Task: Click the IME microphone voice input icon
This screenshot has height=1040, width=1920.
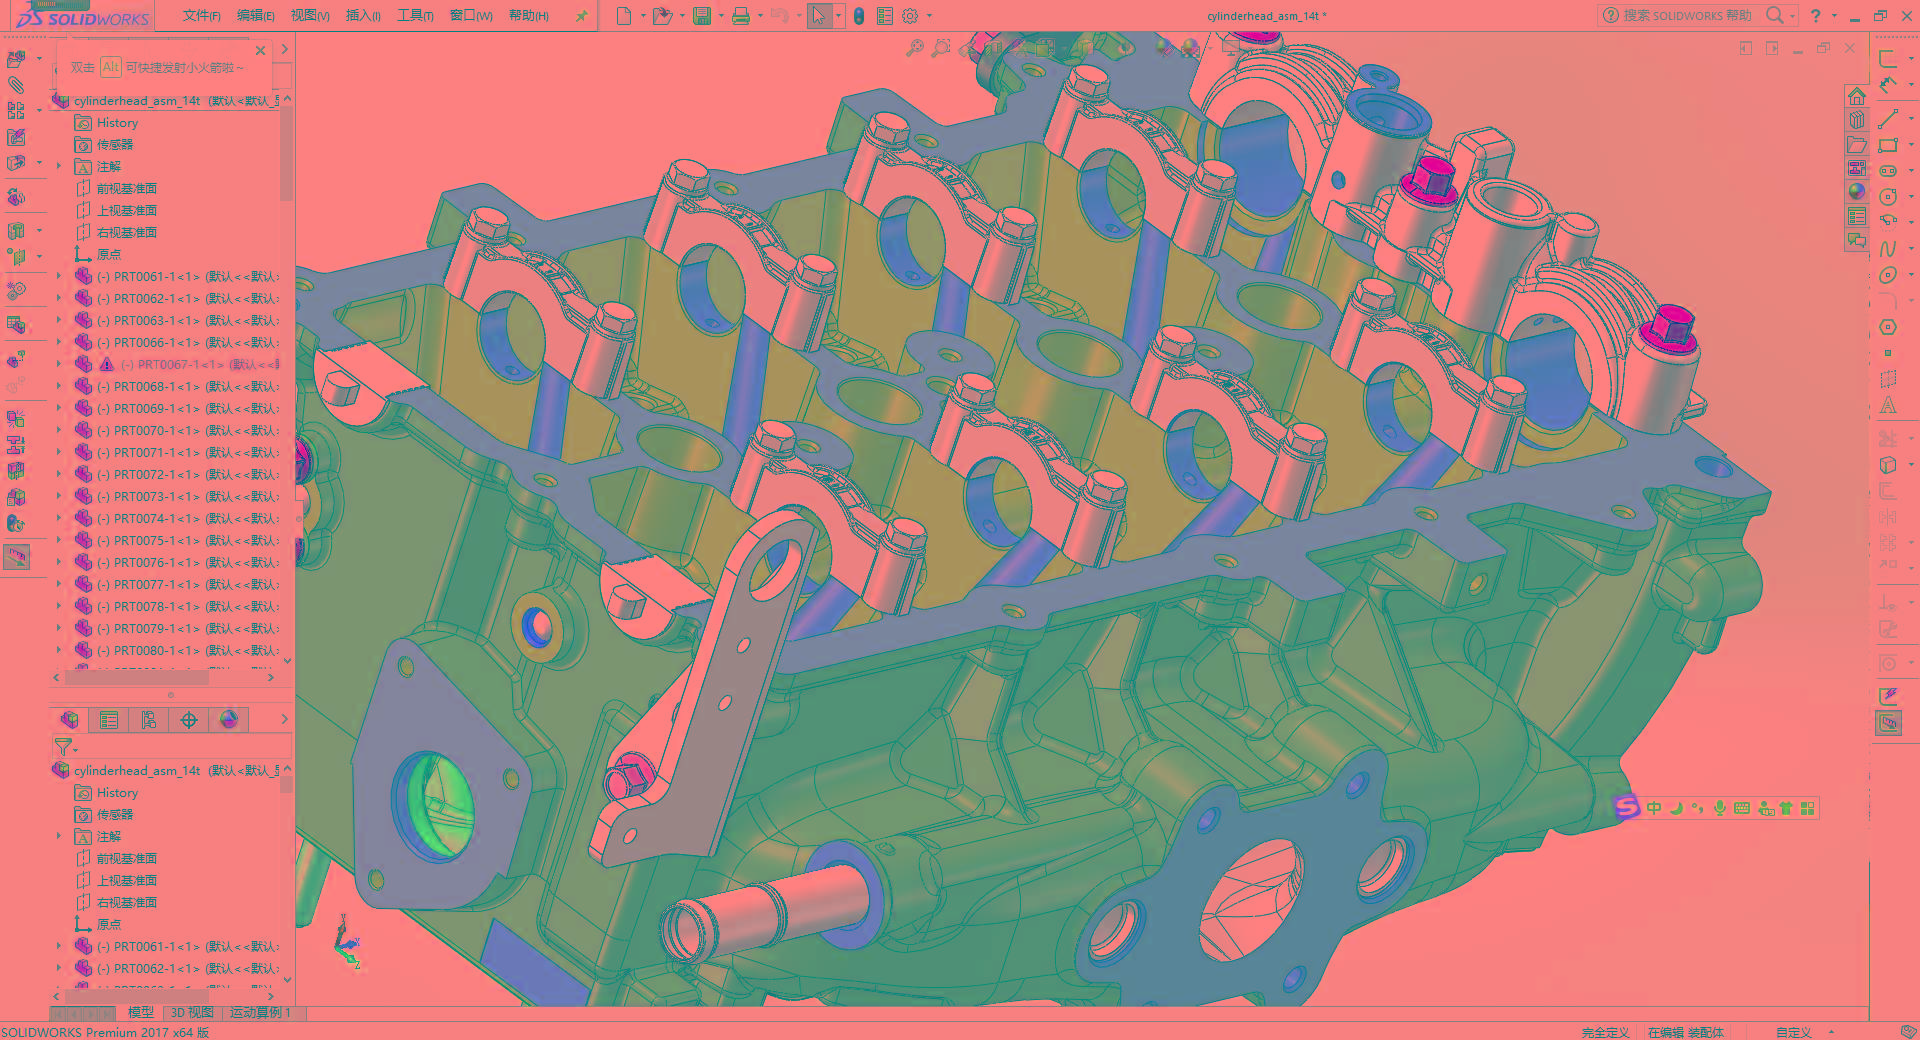Action: point(1720,808)
